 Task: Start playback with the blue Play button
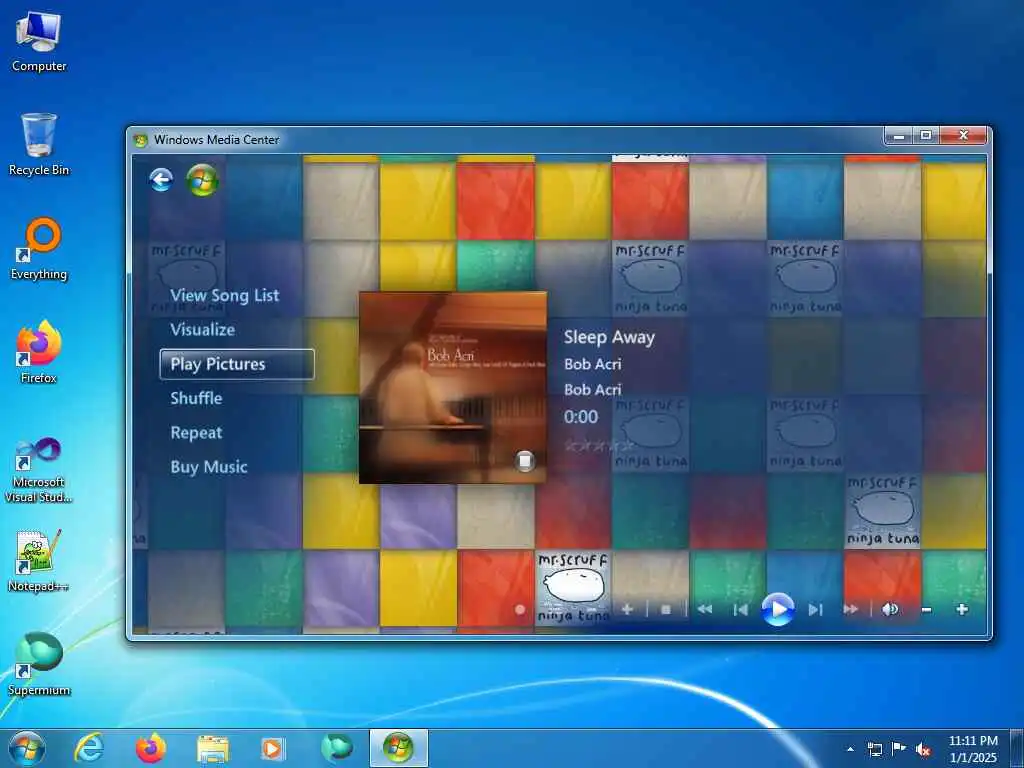pyautogui.click(x=778, y=609)
